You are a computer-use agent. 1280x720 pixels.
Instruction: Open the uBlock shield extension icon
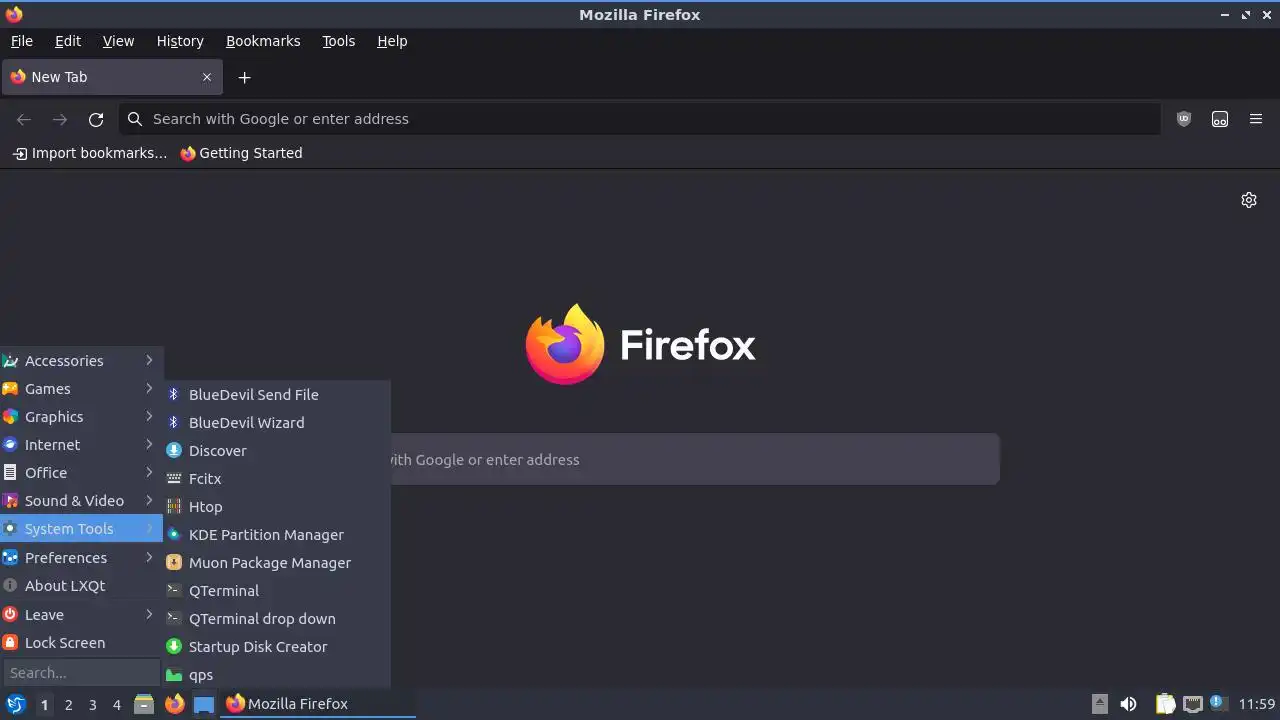pos(1184,119)
